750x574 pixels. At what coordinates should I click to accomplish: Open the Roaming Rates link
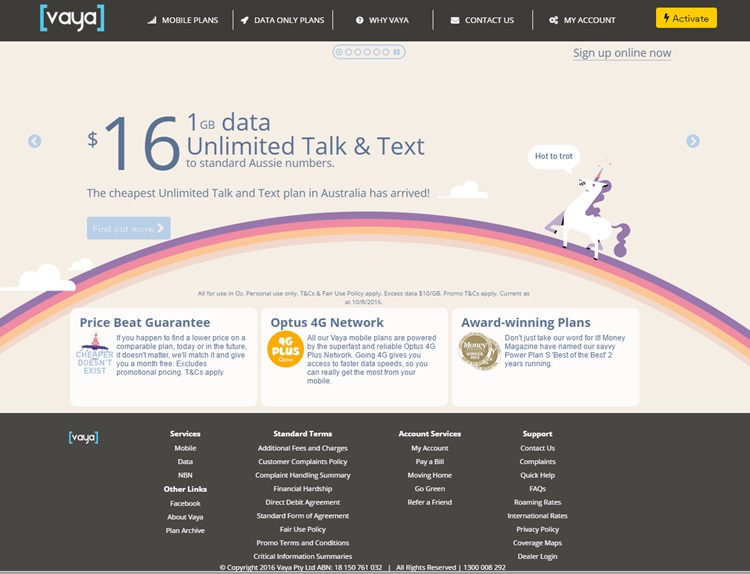[538, 502]
